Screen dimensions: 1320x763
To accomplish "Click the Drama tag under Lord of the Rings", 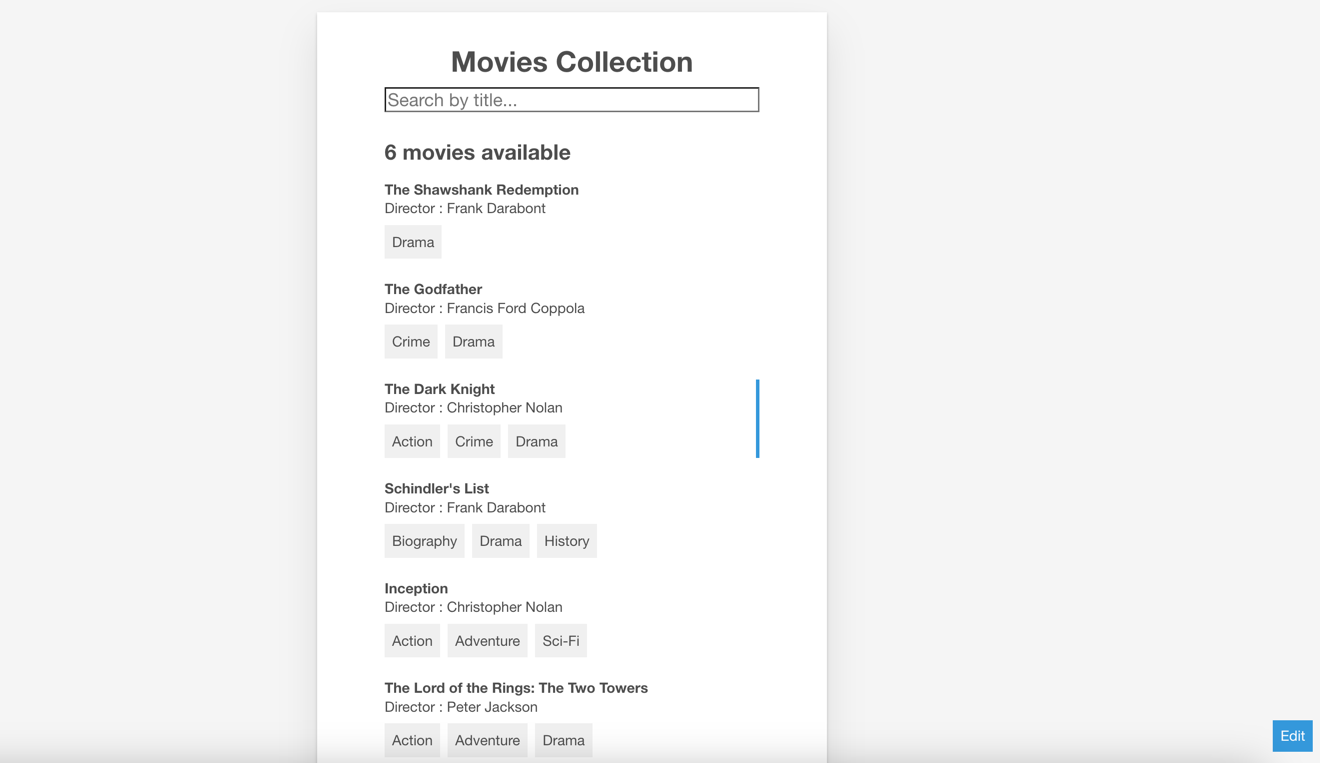I will [x=563, y=740].
